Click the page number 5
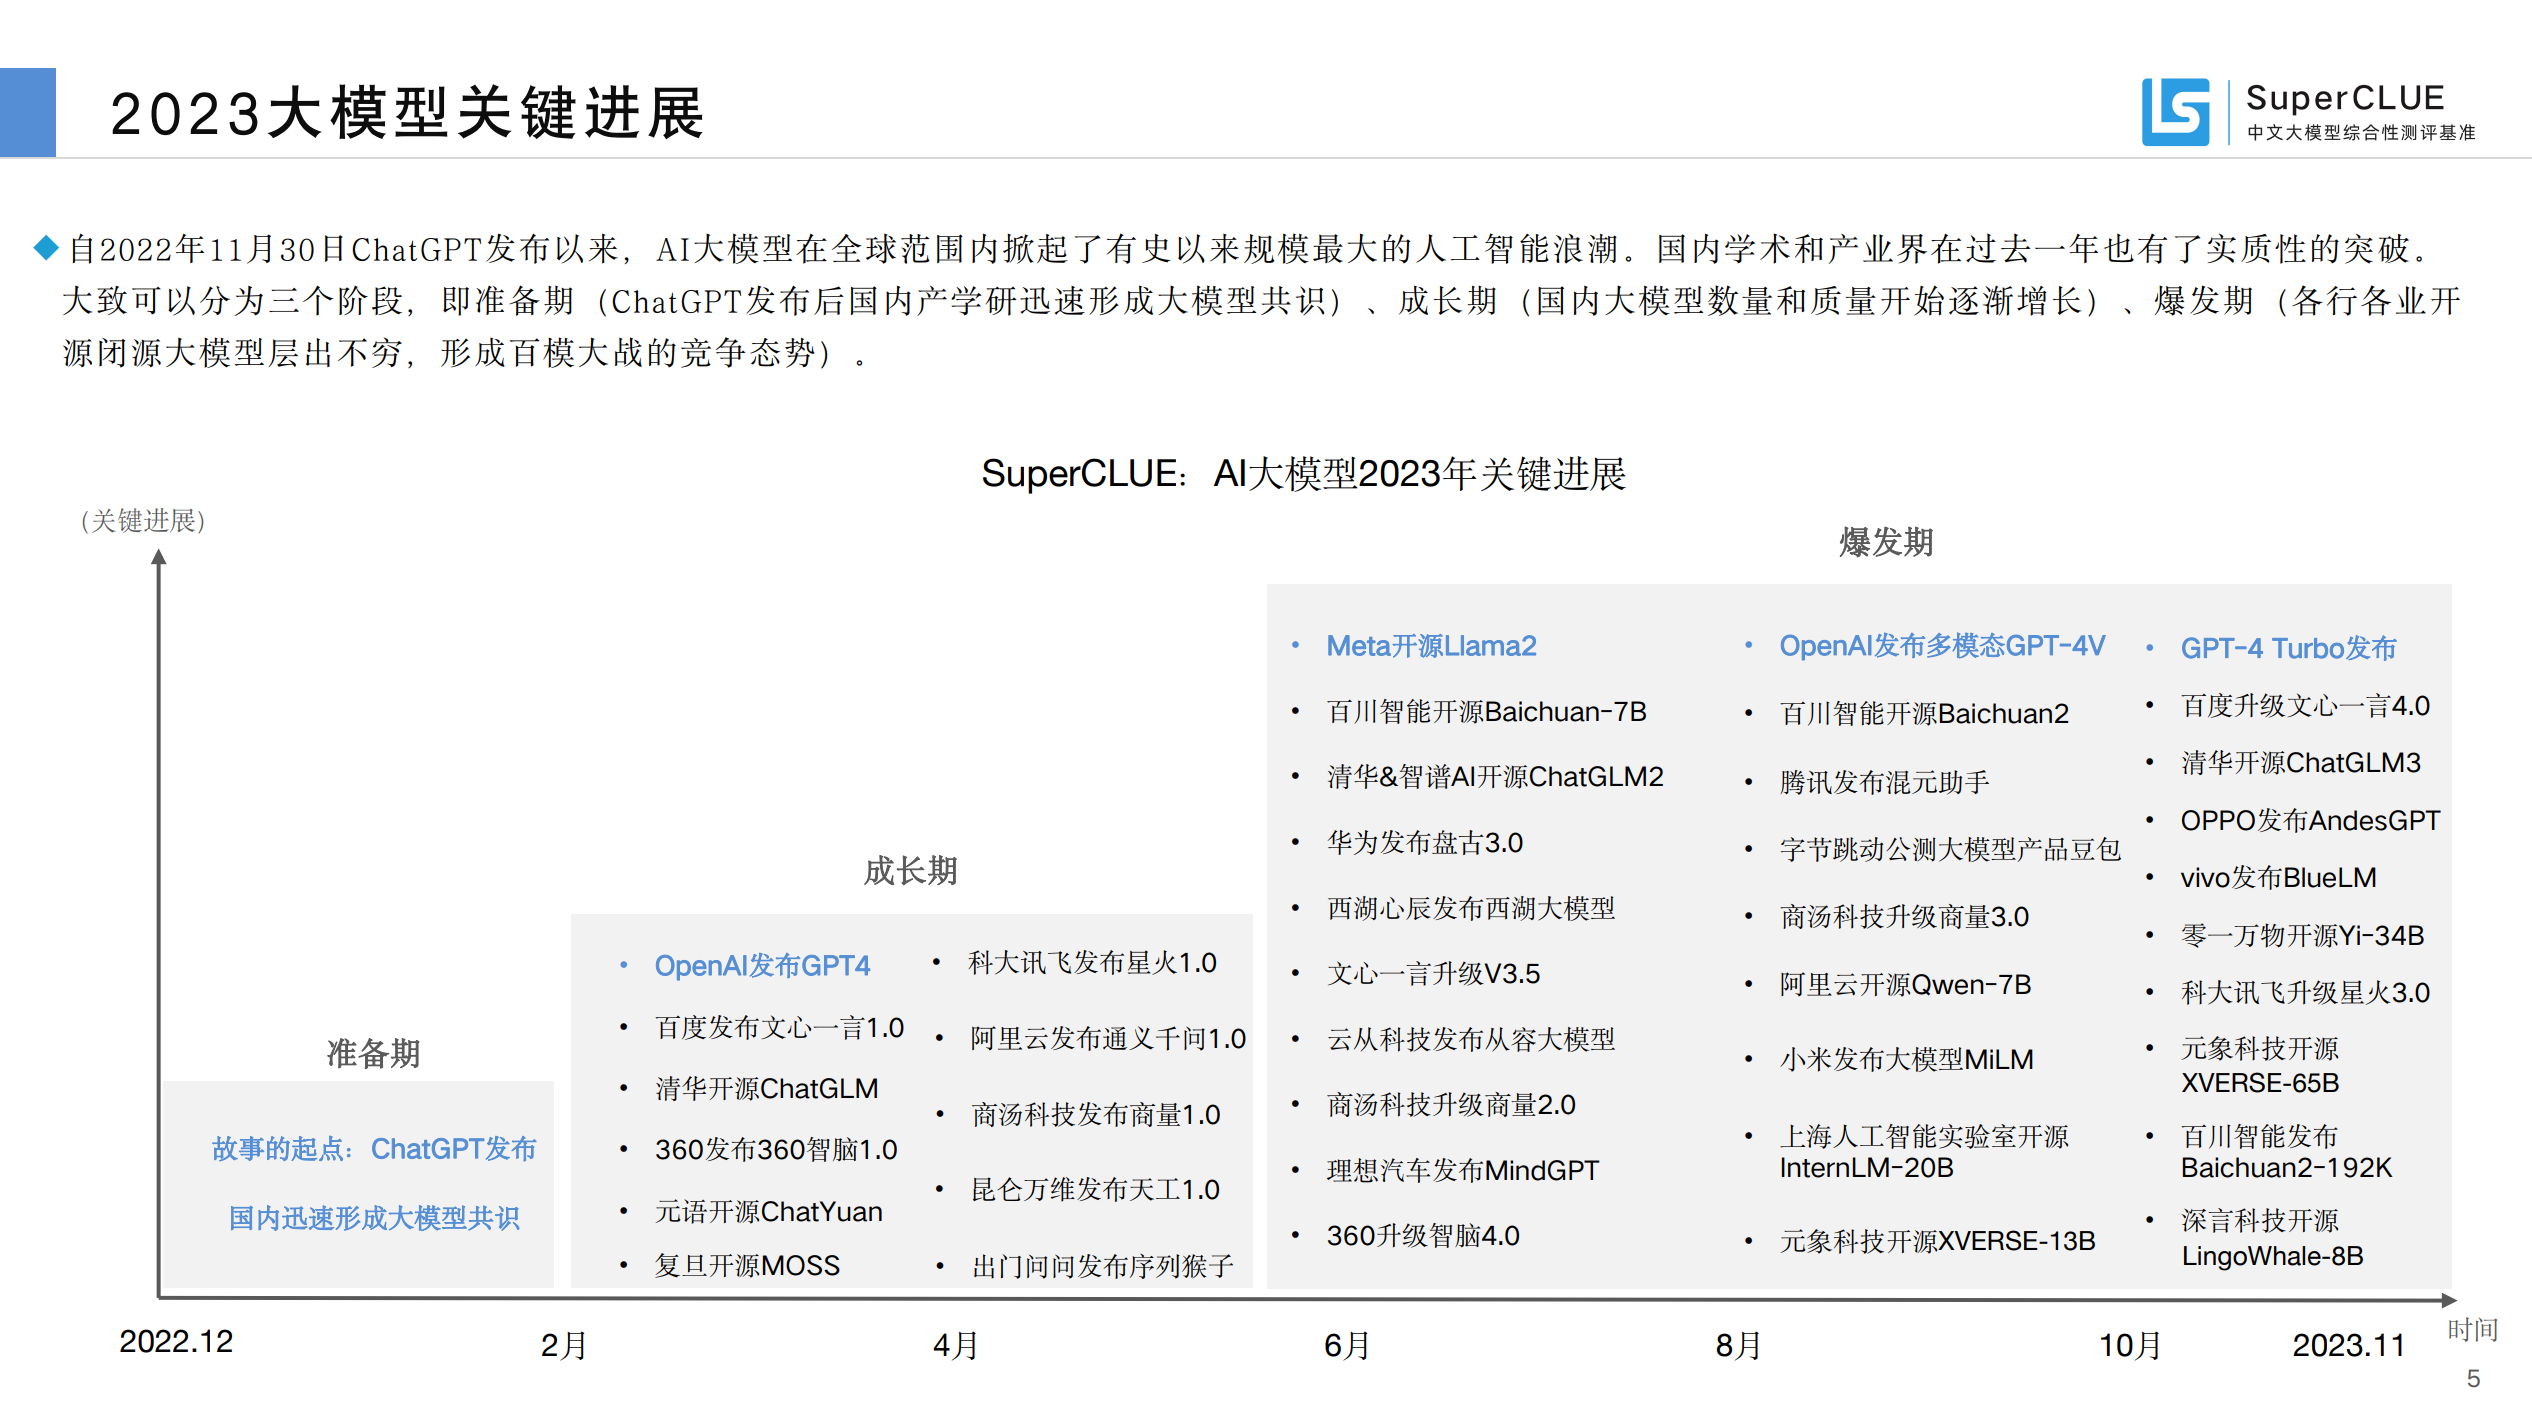Viewport: 2532px width, 1422px height. (2473, 1379)
